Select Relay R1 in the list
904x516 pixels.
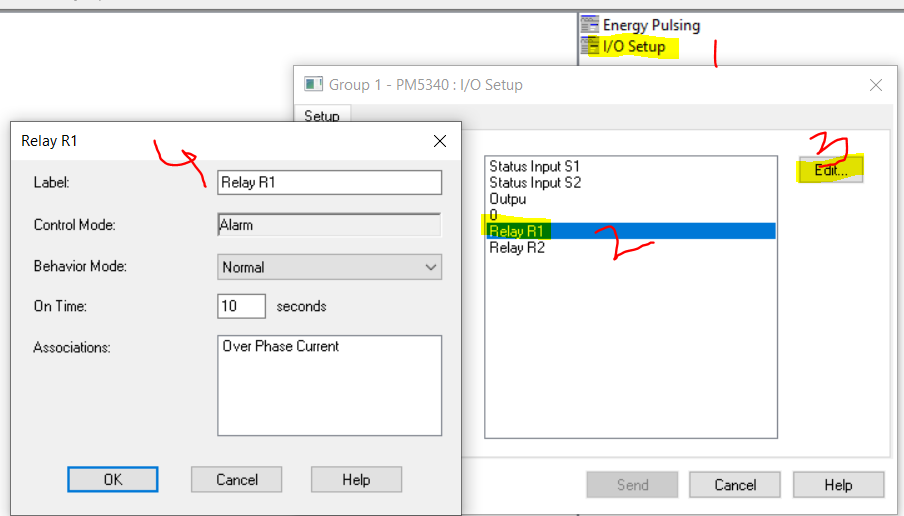click(631, 231)
